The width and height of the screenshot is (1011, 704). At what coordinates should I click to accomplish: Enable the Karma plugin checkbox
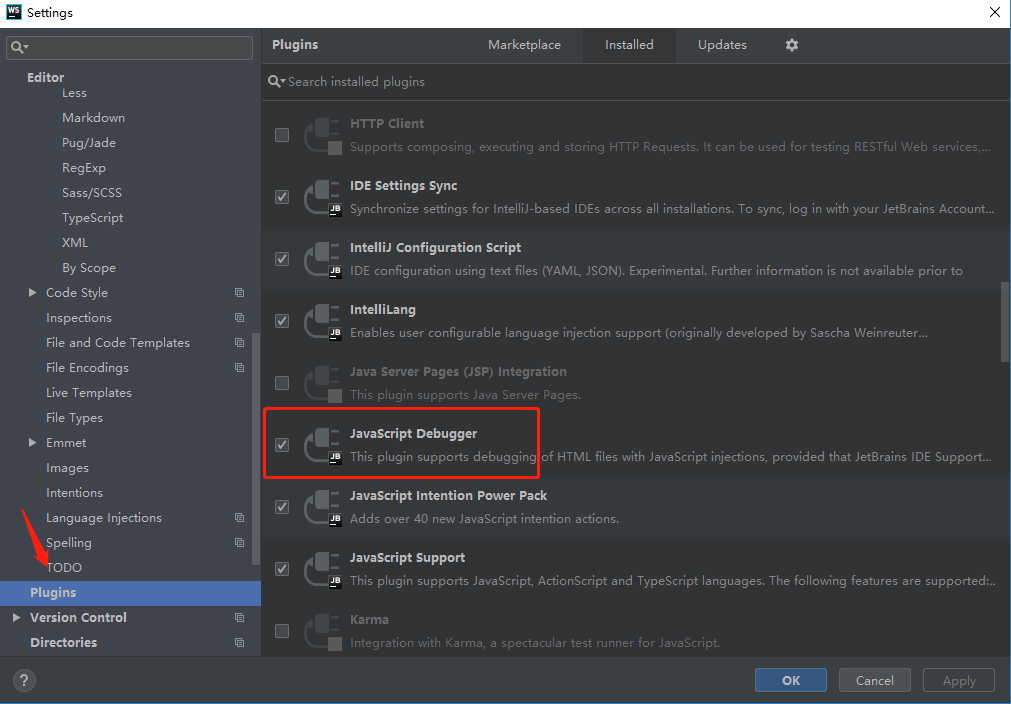282,631
